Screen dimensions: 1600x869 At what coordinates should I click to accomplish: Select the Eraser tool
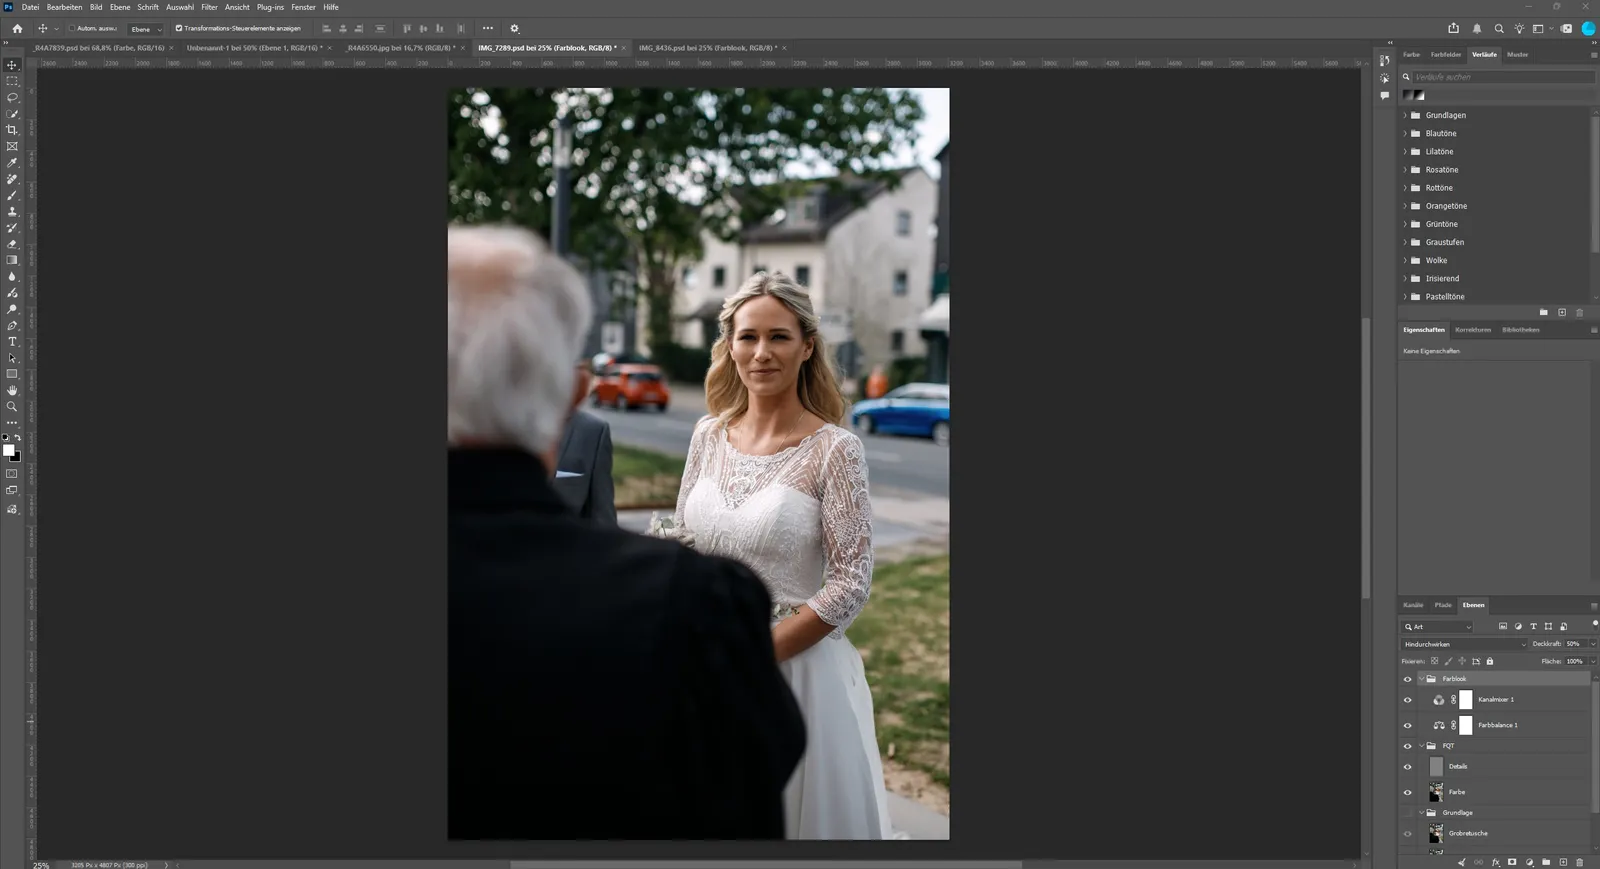pos(12,244)
